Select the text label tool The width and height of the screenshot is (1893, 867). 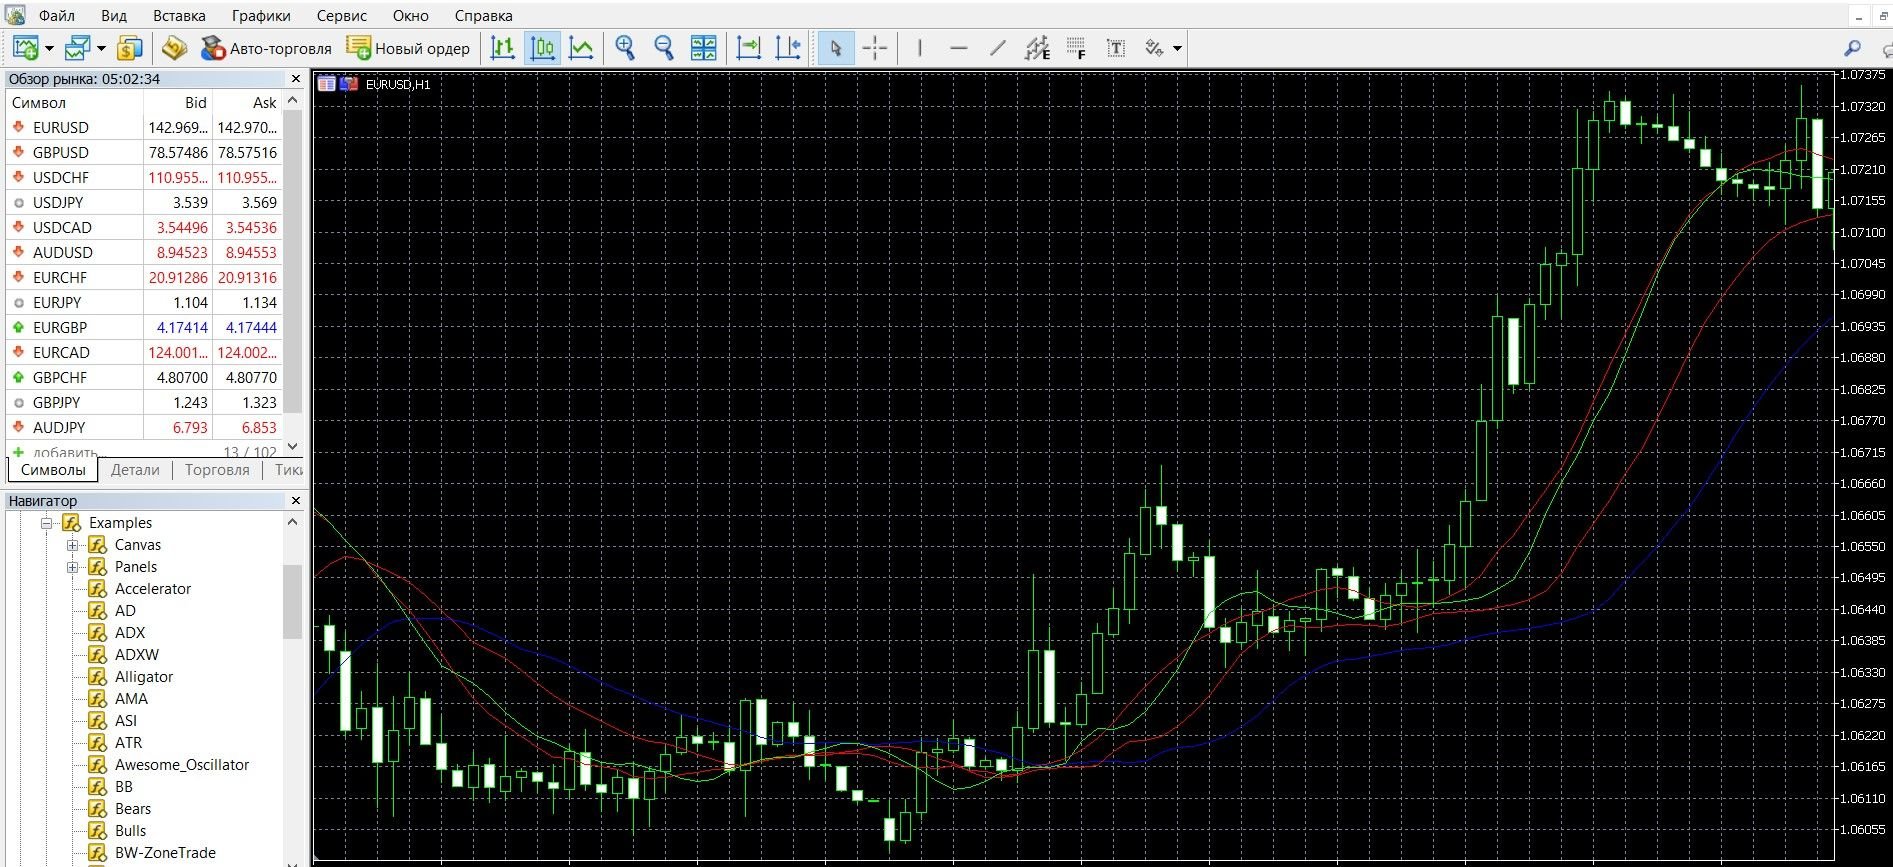point(1116,48)
